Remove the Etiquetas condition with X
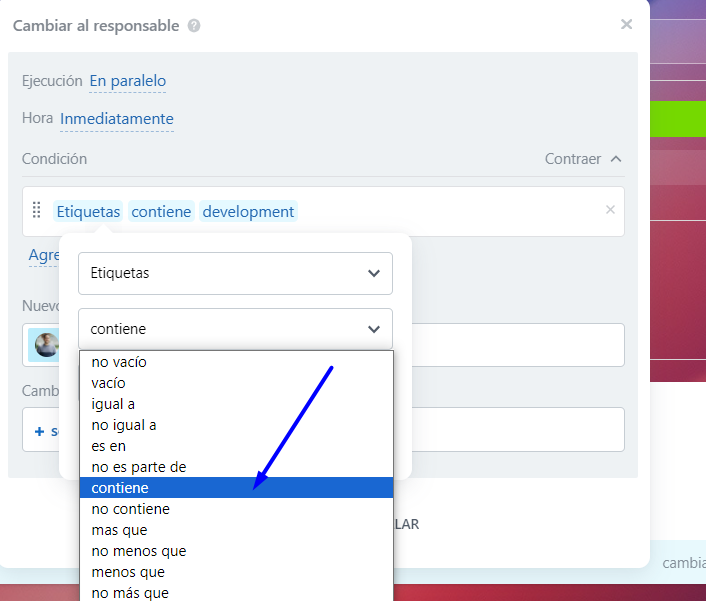This screenshot has width=706, height=601. [610, 210]
